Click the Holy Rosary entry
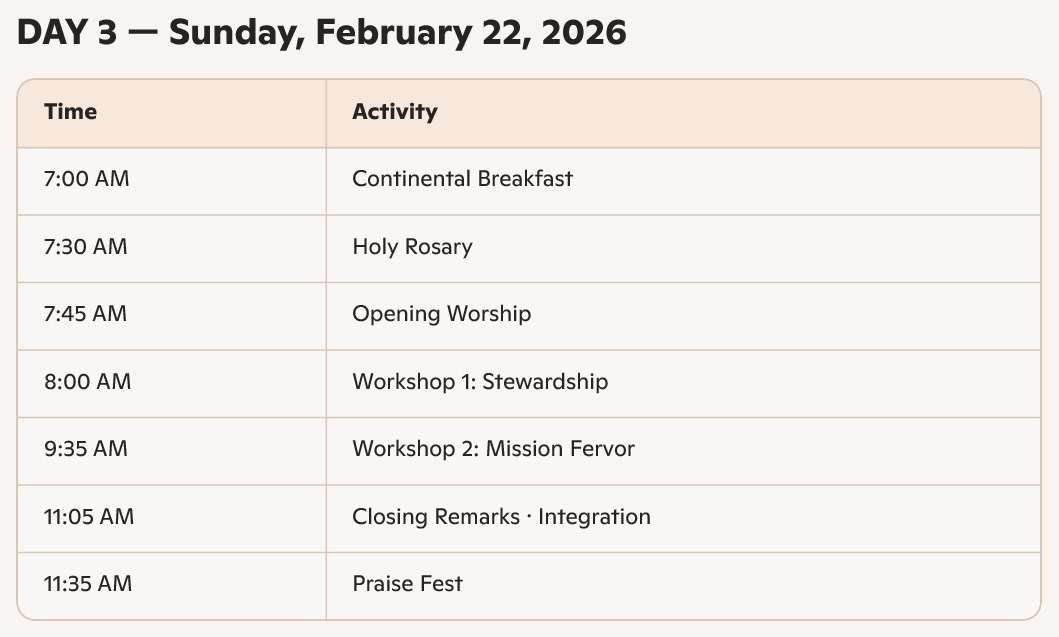 (412, 246)
